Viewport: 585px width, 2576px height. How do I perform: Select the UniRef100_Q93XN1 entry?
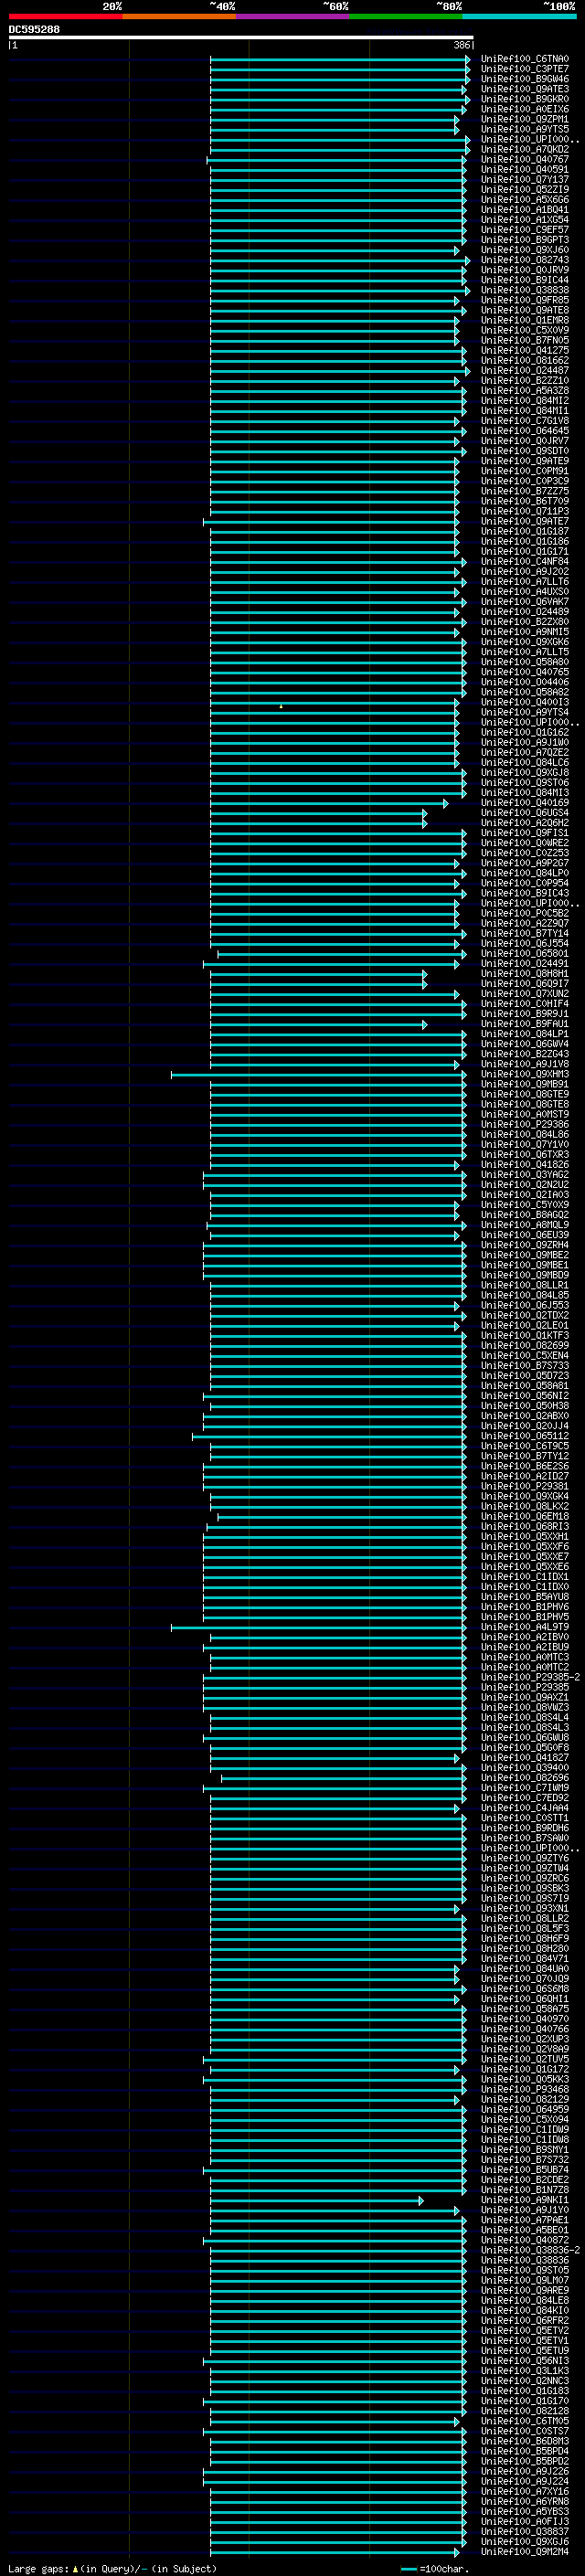tap(525, 1908)
